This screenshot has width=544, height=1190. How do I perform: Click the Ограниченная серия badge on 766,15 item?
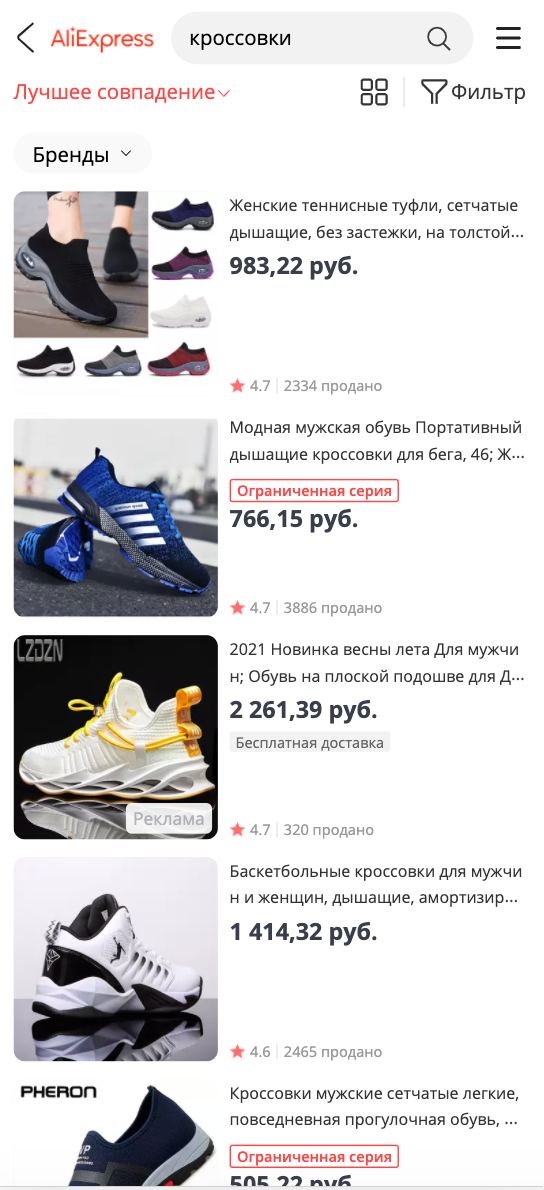pos(314,490)
